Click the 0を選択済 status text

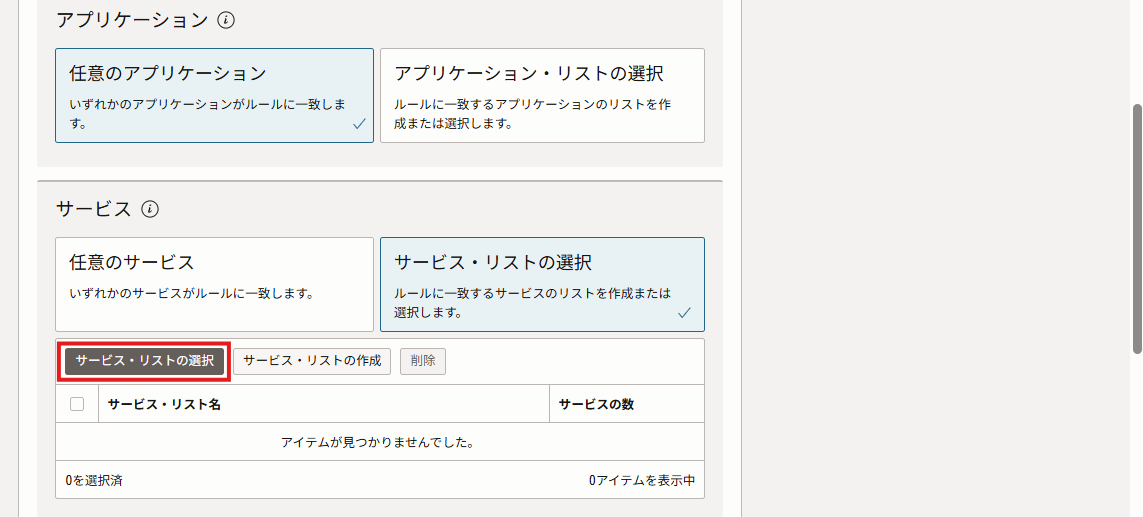(x=94, y=480)
